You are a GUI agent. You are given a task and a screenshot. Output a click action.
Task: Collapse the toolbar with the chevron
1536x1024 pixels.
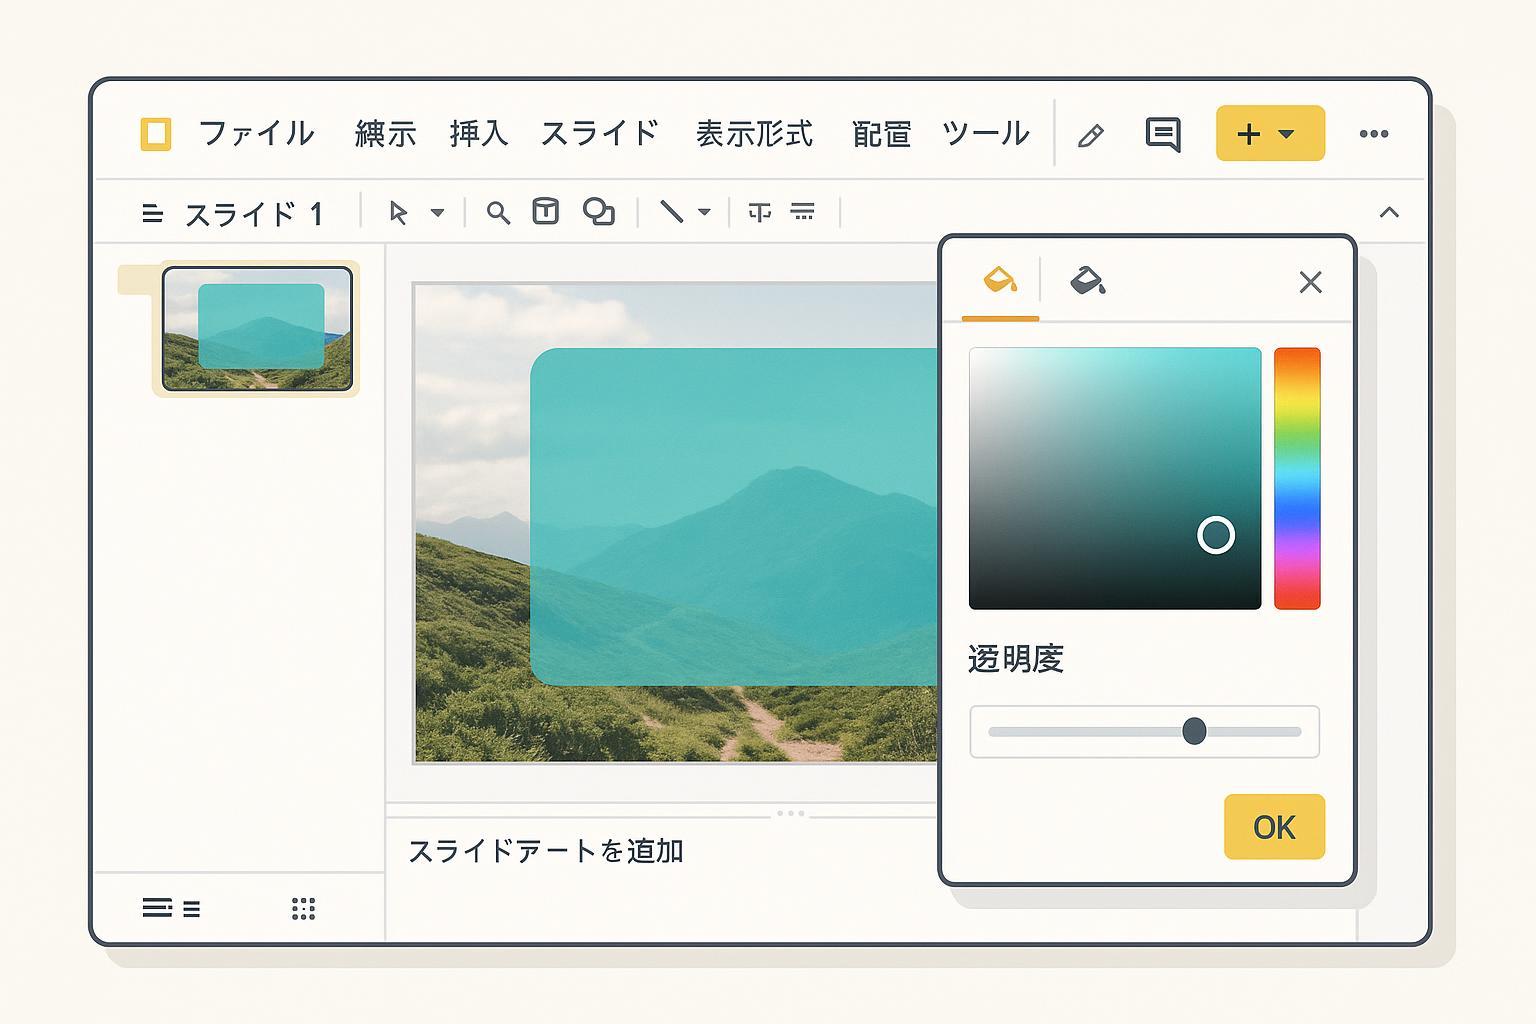pos(1389,212)
